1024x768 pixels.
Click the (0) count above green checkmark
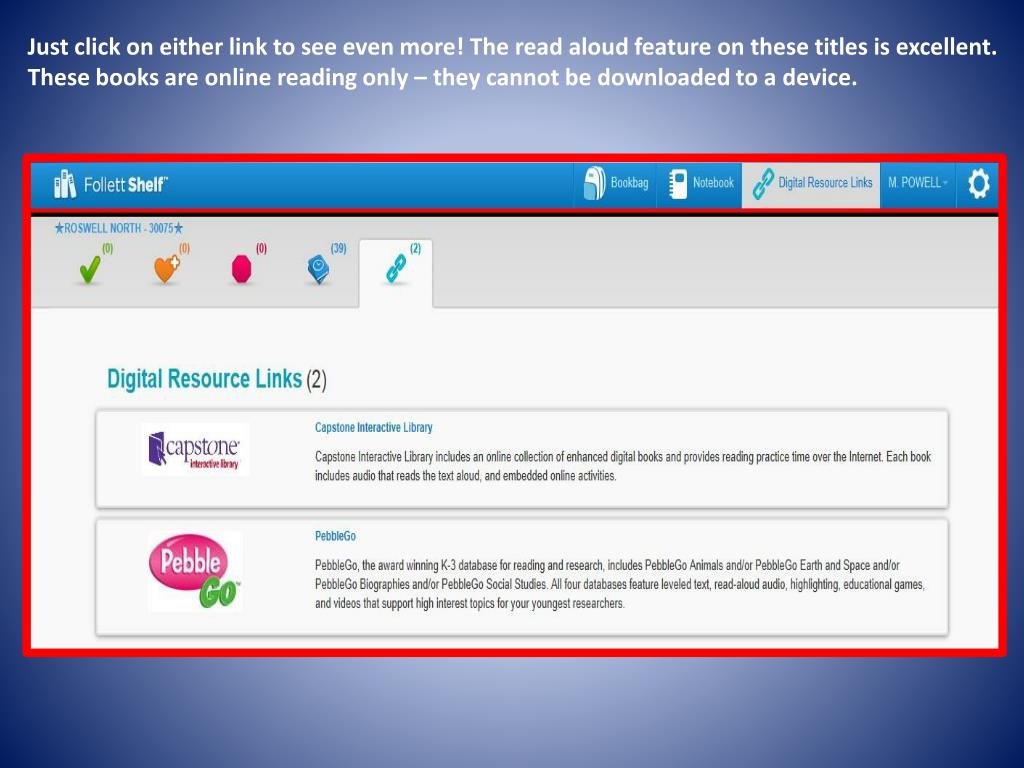(x=107, y=248)
